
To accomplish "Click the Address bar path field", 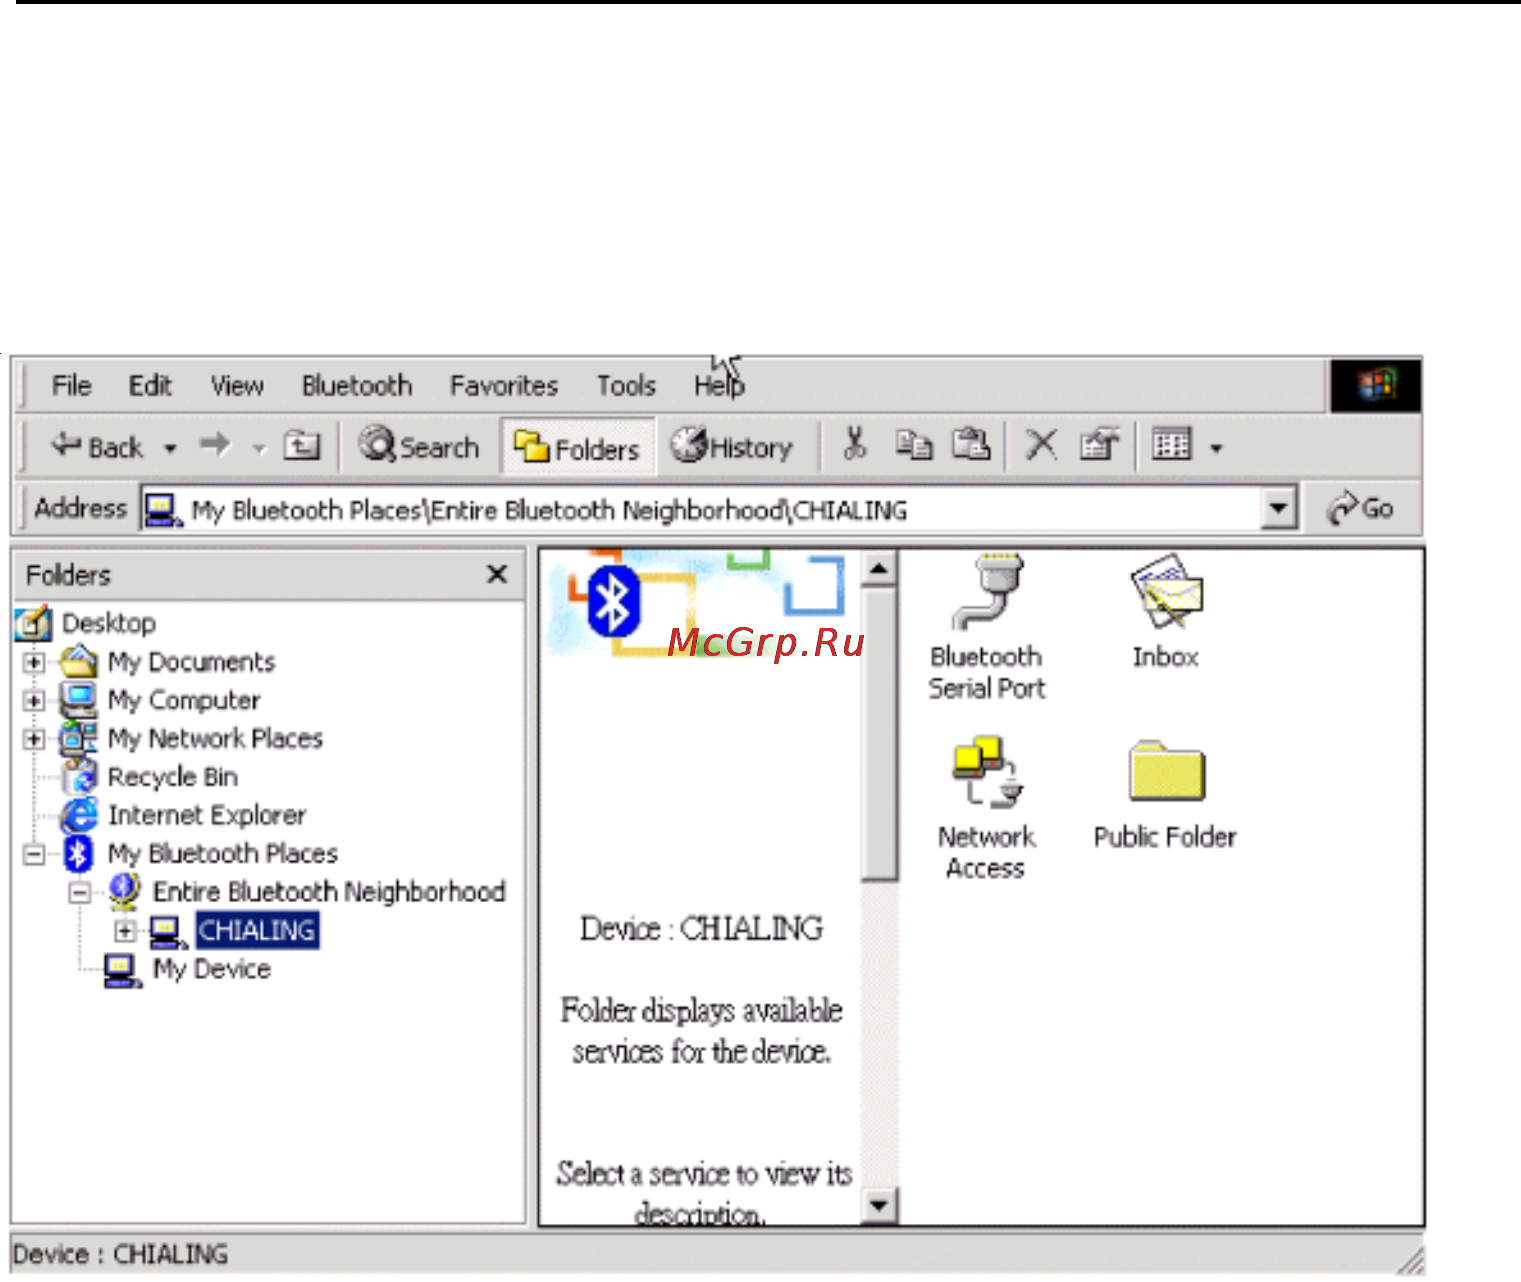I will tap(700, 509).
